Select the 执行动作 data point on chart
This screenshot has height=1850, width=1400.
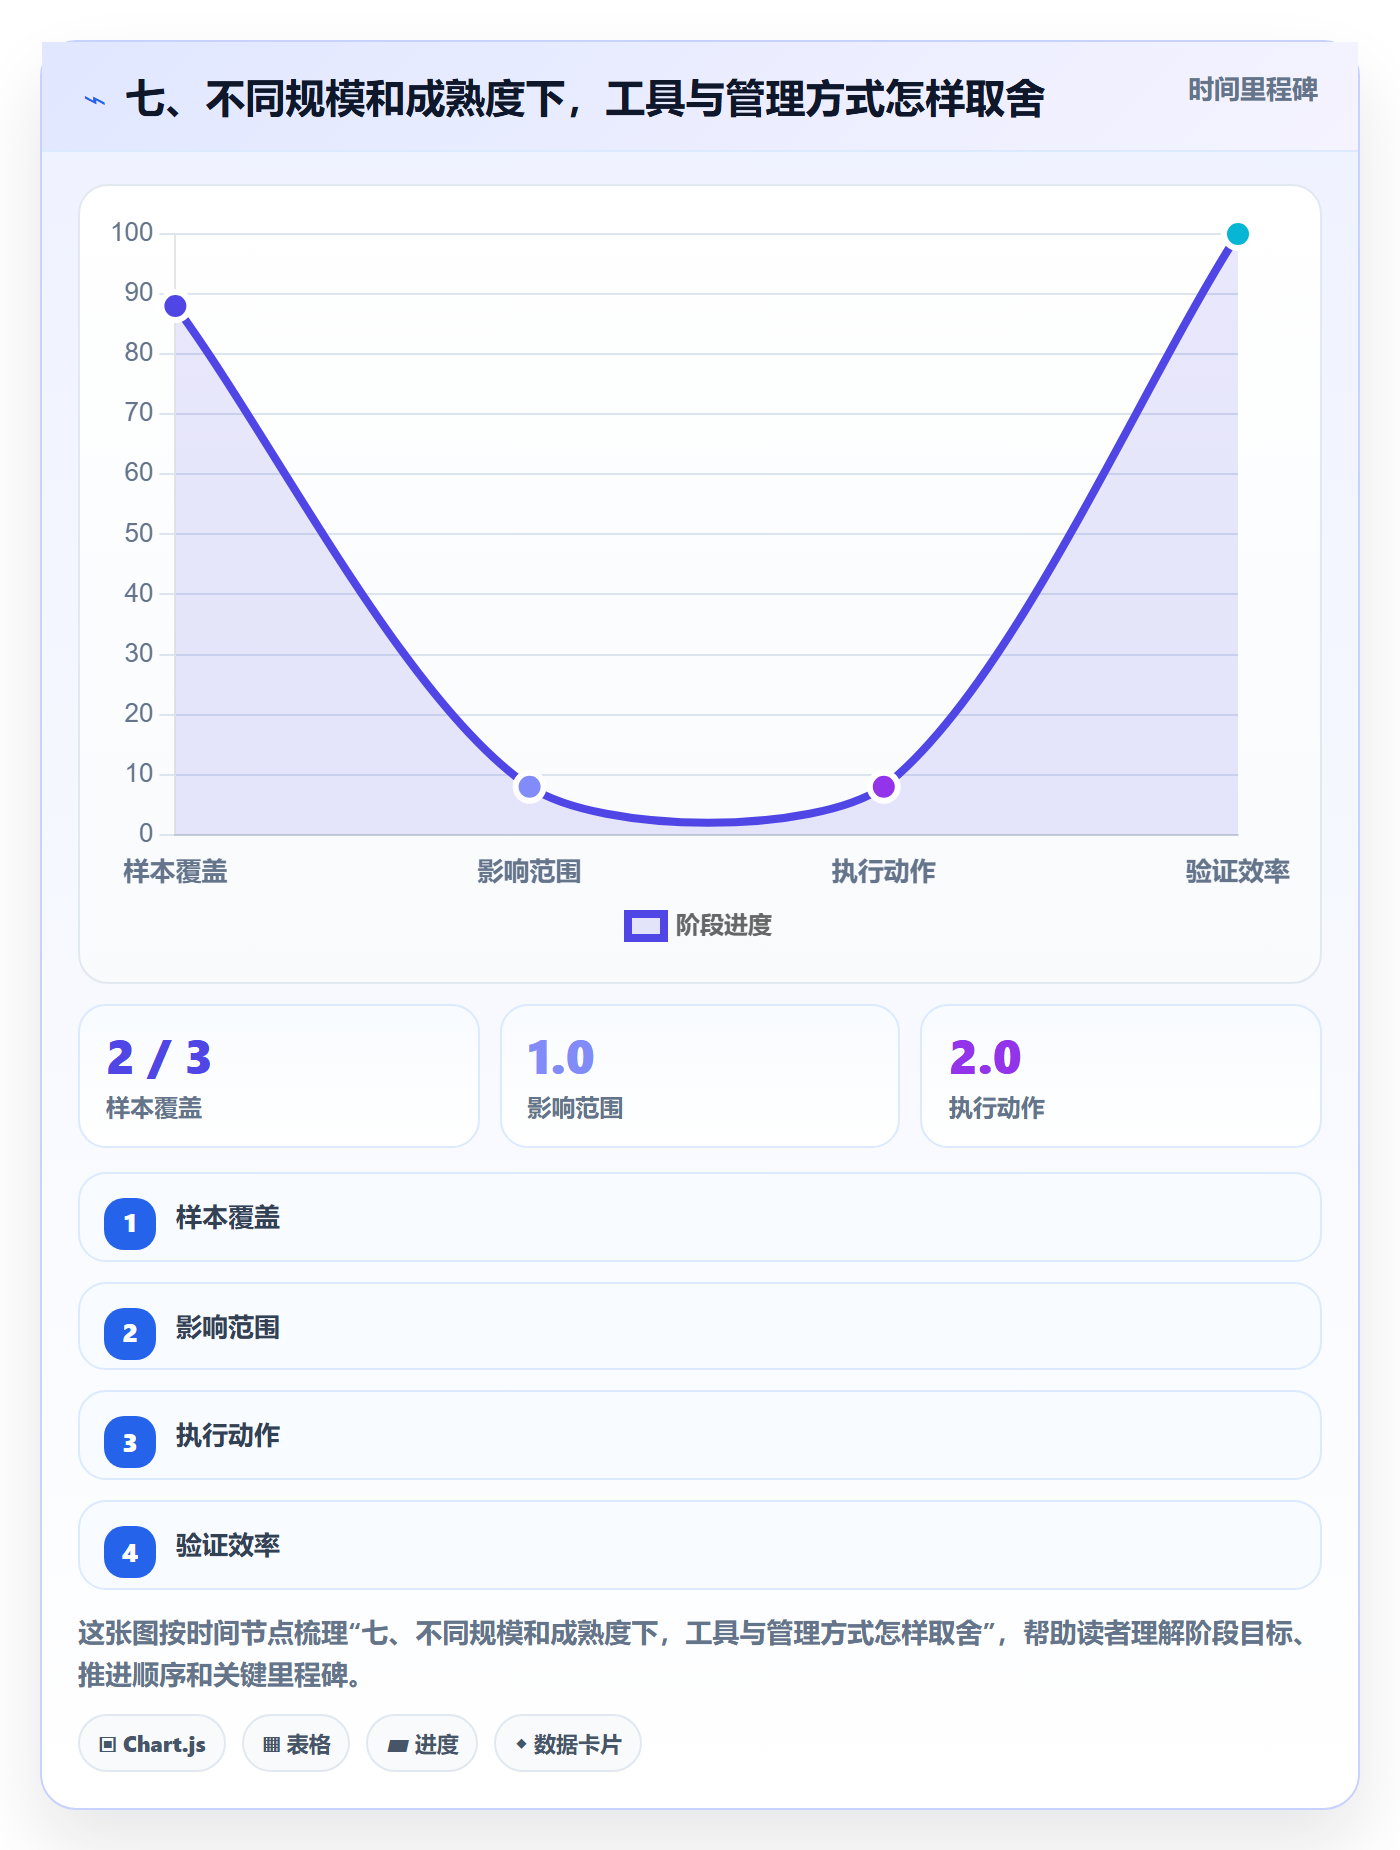(883, 787)
